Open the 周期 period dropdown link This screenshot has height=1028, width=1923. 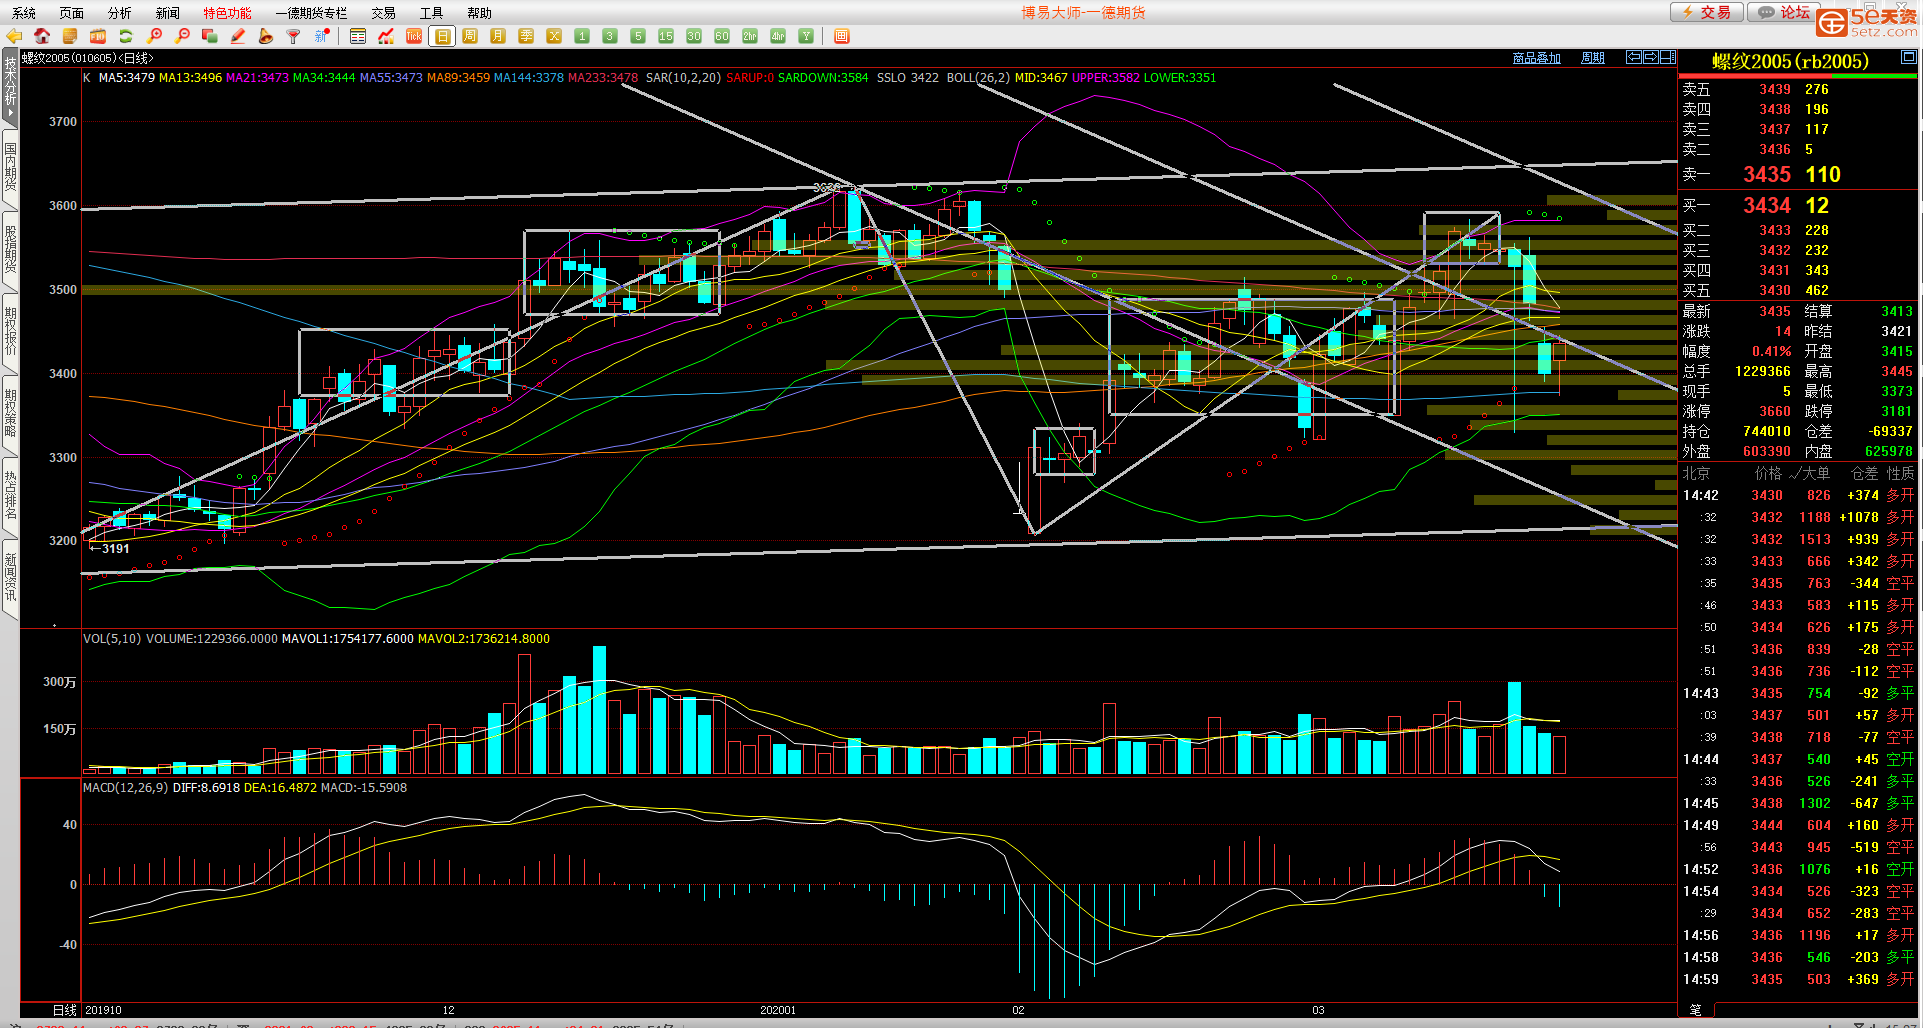point(1592,58)
